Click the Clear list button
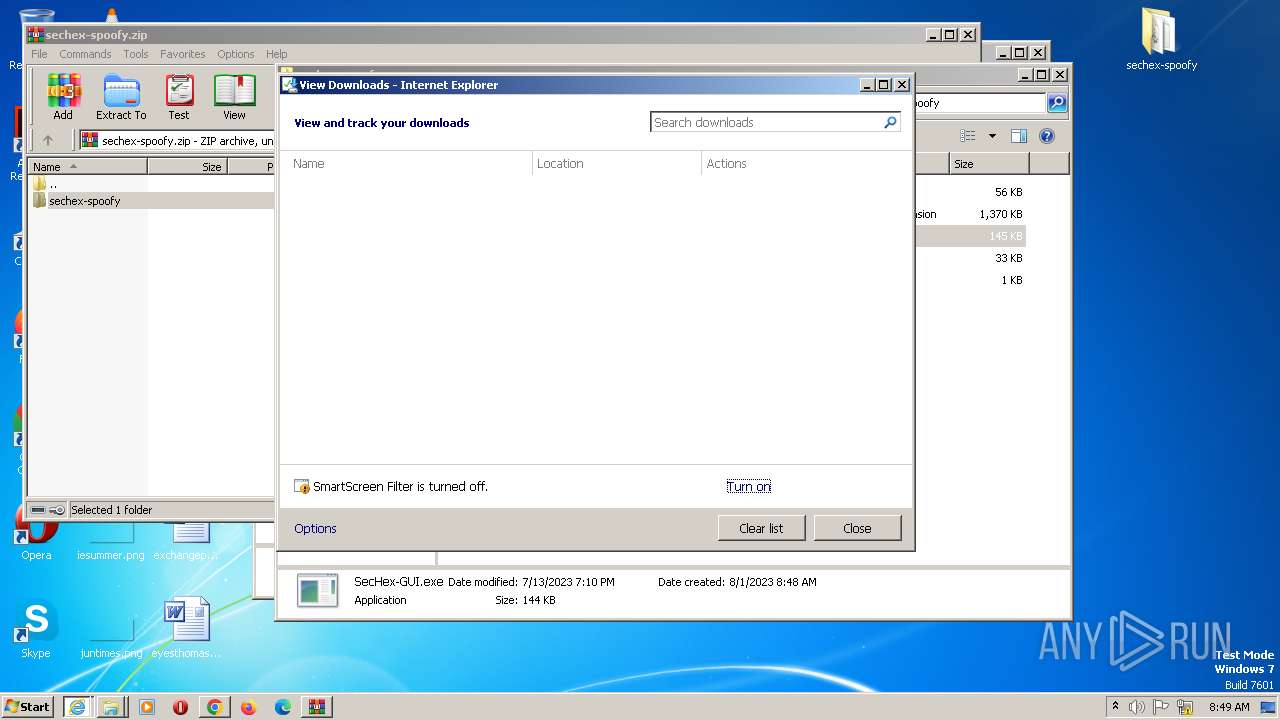Screen dimensions: 1280x720 tap(761, 528)
